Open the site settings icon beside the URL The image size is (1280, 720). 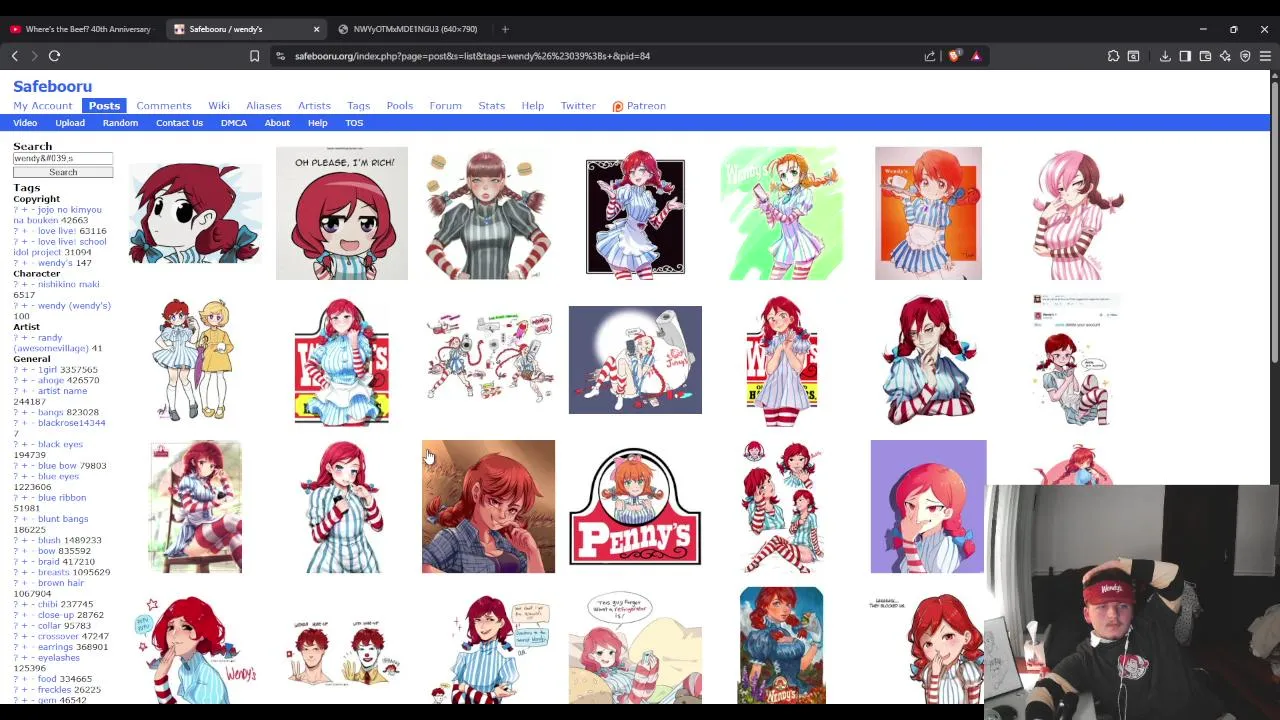[x=280, y=56]
